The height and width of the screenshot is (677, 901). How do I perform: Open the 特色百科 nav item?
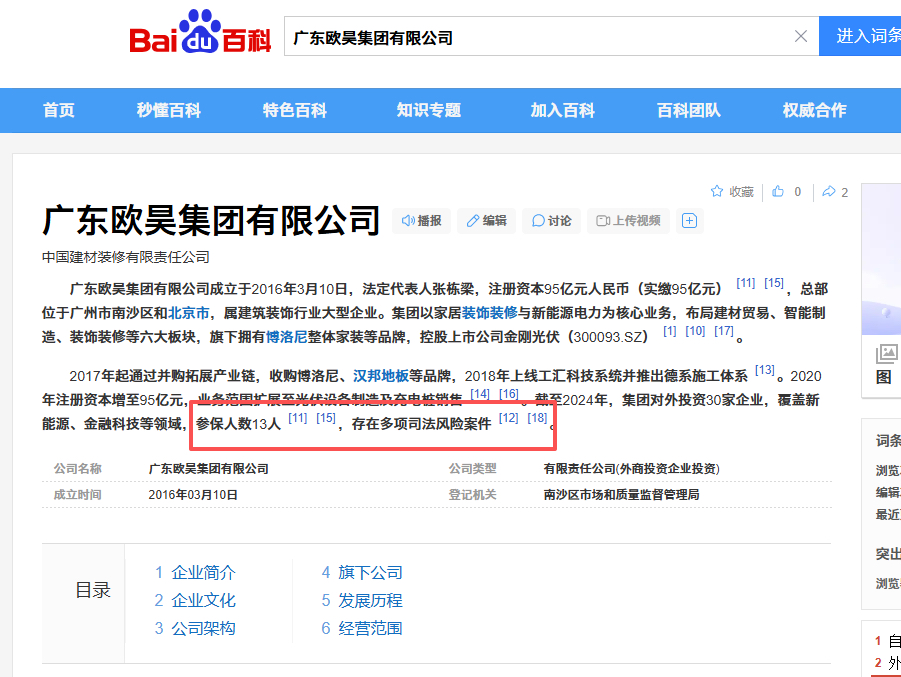(295, 110)
